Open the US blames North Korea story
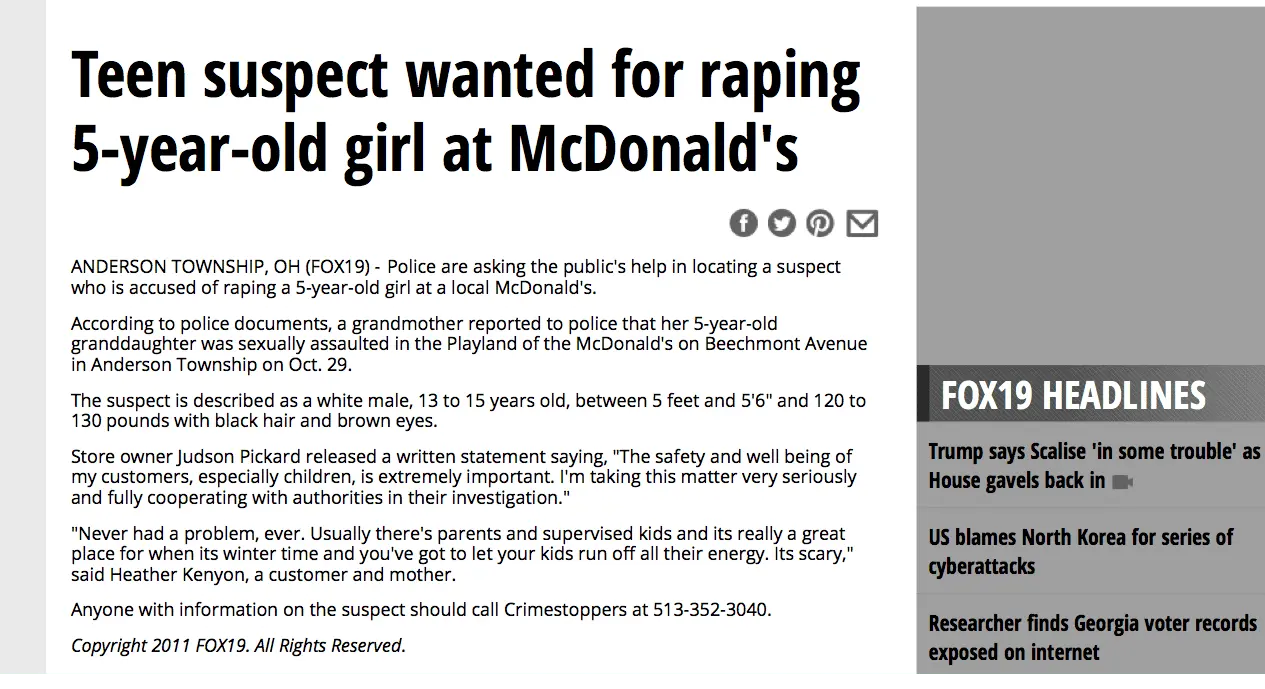 [1081, 552]
